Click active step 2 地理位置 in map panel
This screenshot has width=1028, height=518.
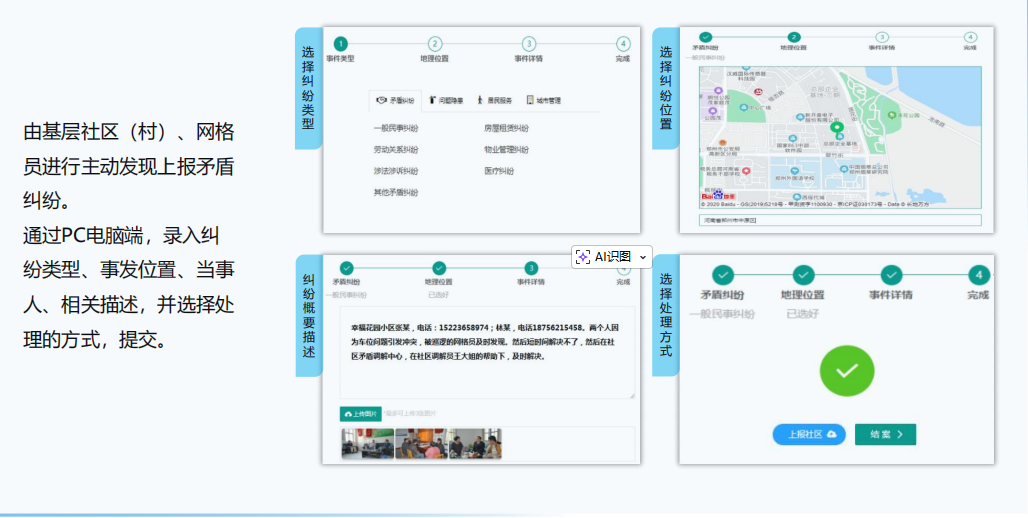794,37
